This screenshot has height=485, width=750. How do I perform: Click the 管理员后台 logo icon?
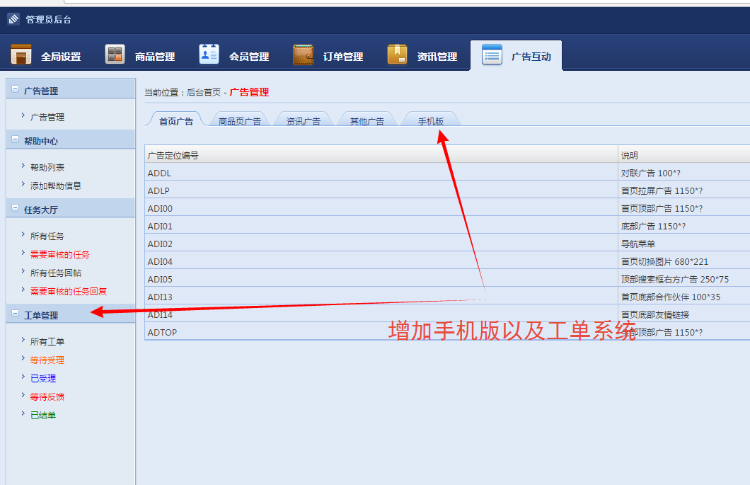click(13, 19)
